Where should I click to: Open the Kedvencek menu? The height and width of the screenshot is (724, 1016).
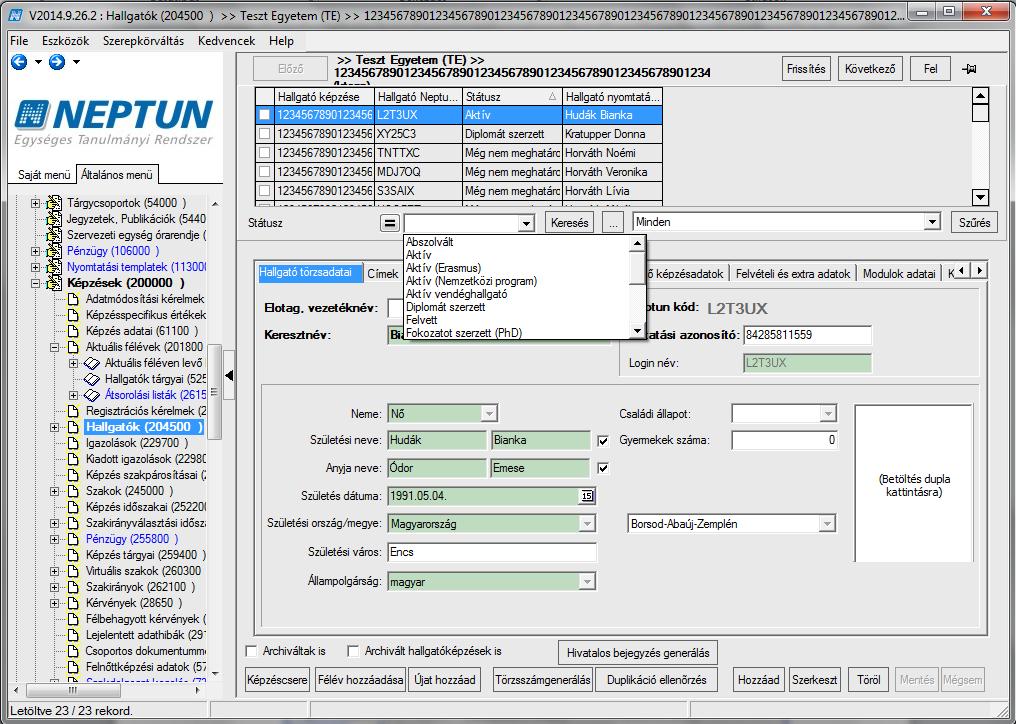pos(227,41)
